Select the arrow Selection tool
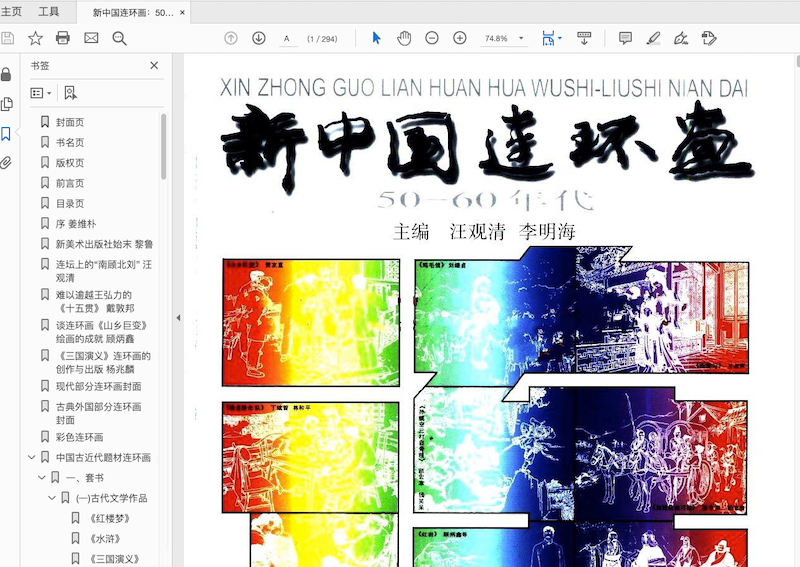The height and width of the screenshot is (567, 800). pyautogui.click(x=377, y=38)
